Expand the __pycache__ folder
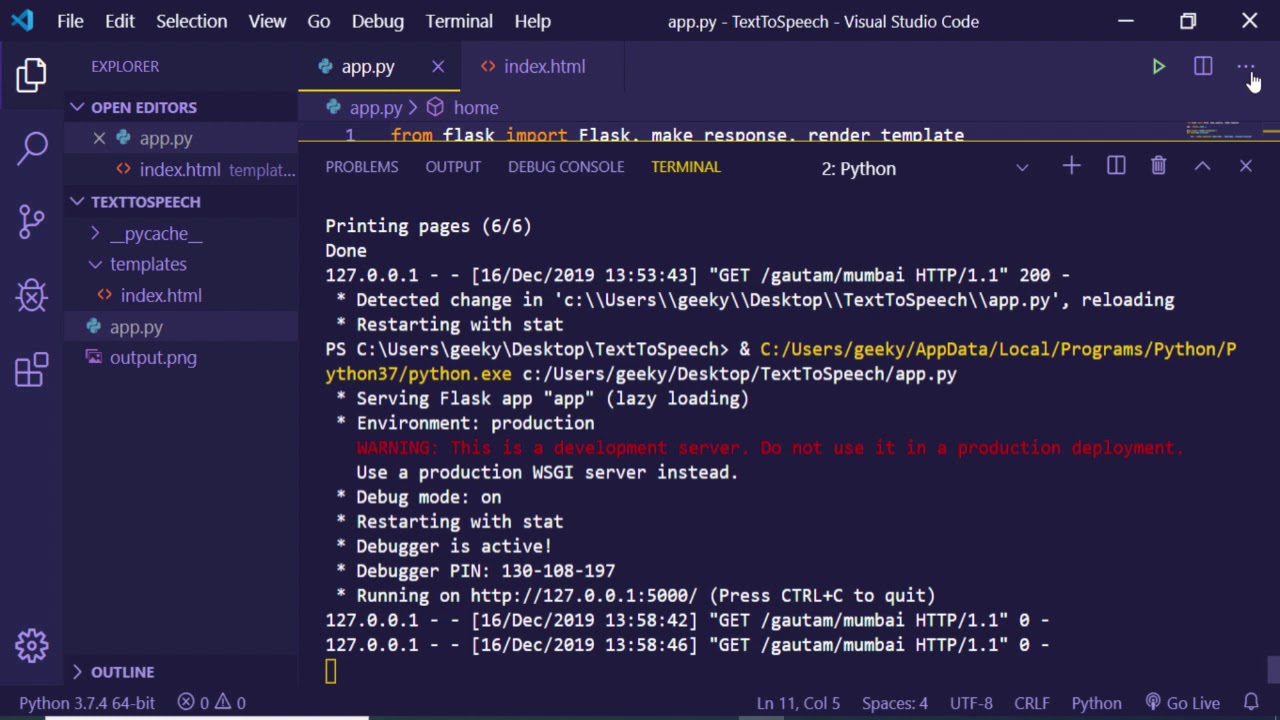Viewport: 1280px width, 720px height. tap(155, 233)
